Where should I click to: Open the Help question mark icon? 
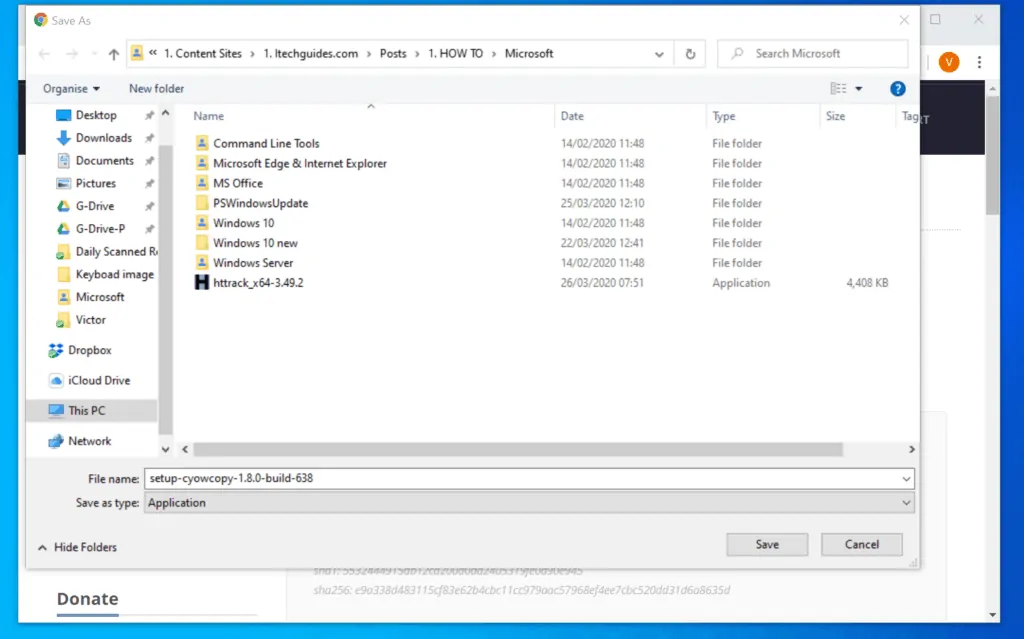(897, 89)
